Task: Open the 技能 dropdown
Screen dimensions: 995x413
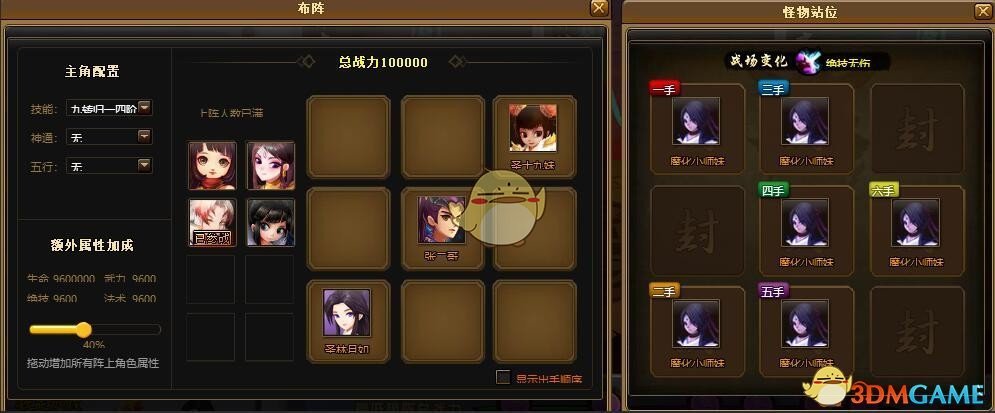Action: tap(145, 108)
